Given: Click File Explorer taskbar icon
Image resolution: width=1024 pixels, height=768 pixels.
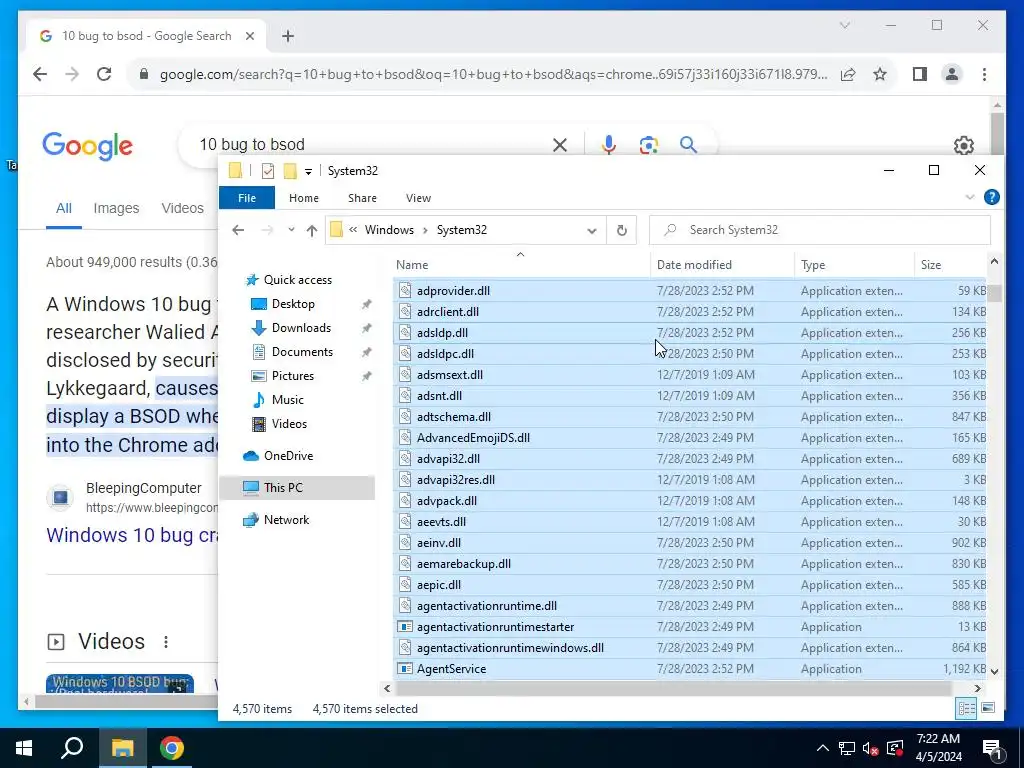Looking at the screenshot, I should click(122, 748).
